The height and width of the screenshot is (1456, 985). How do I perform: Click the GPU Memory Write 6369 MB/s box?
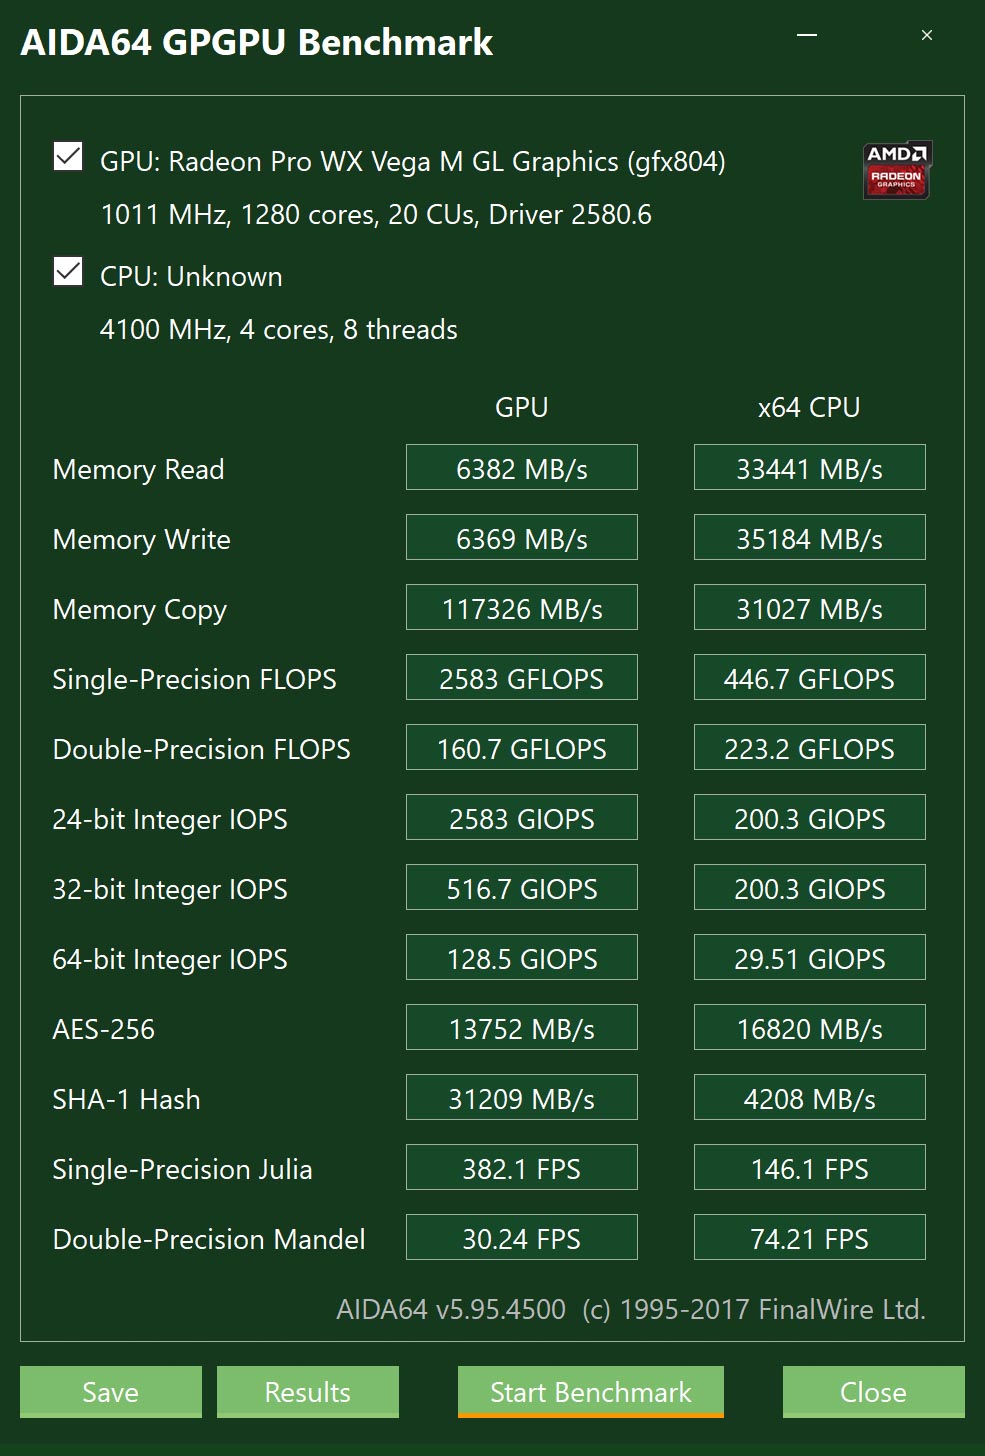click(x=522, y=537)
